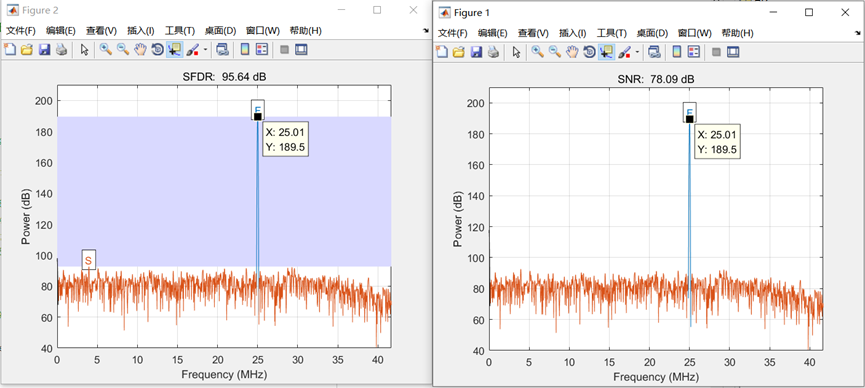Open 桌面(D) menu in Figure 1
The width and height of the screenshot is (865, 388).
point(653,33)
